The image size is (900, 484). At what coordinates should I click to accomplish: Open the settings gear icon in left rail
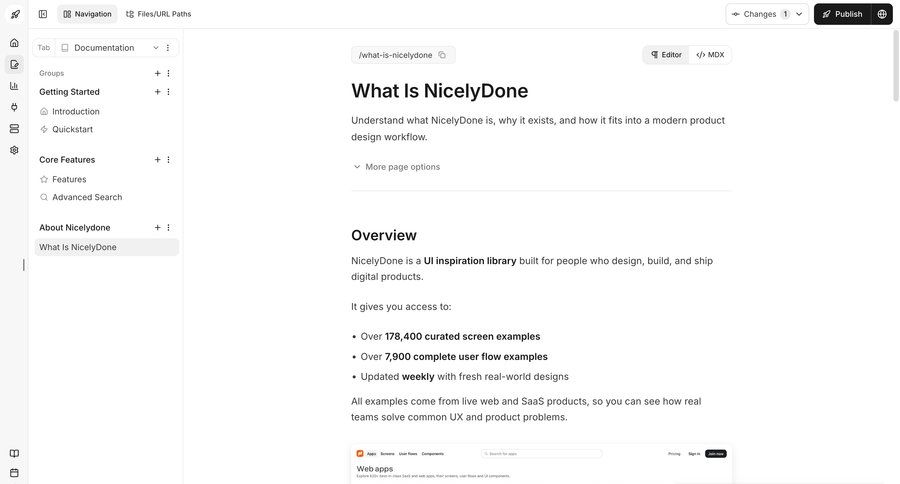(14, 150)
